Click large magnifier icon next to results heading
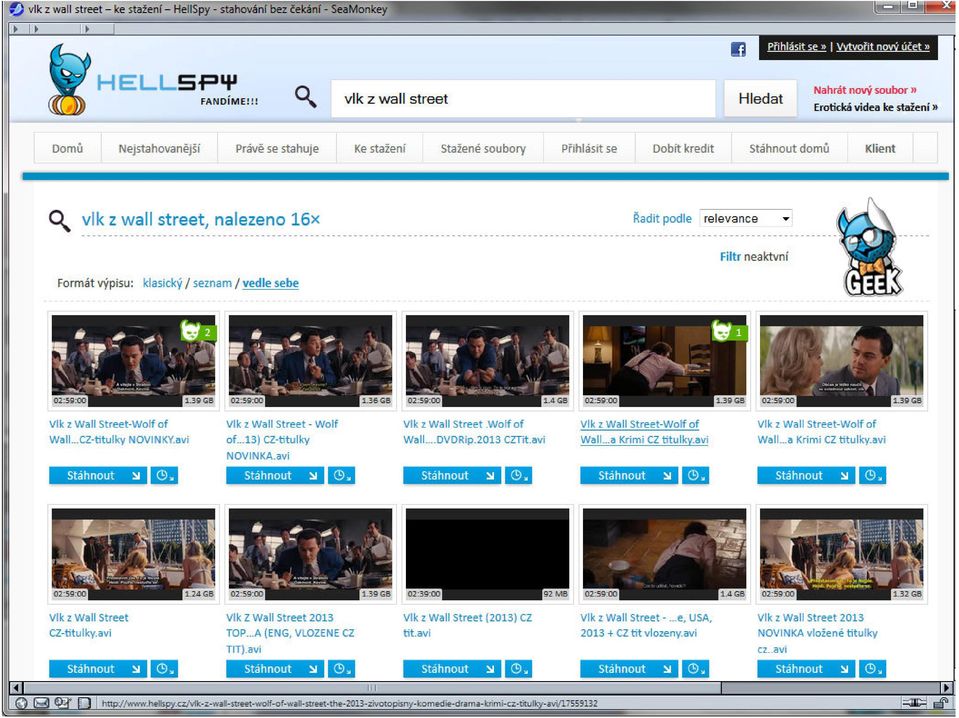The height and width of the screenshot is (718, 959). [x=59, y=220]
